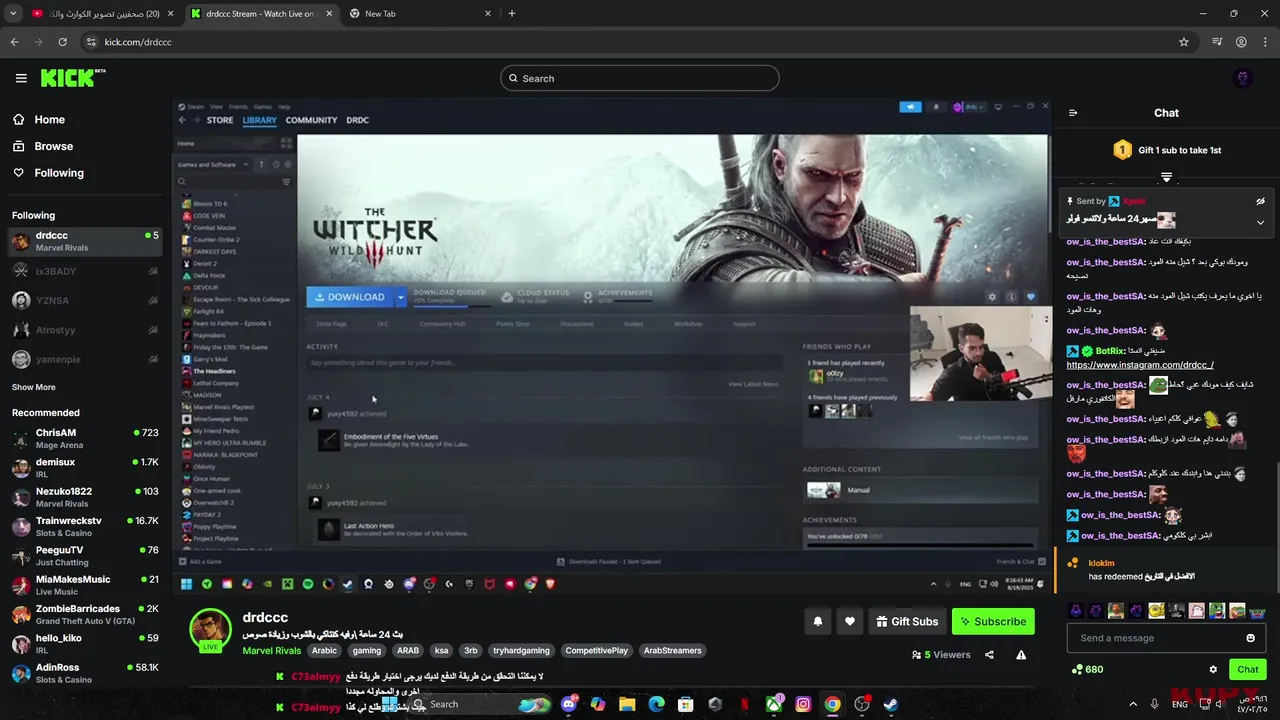Screen dimensions: 1280x720
Task: Open chat settings gear icon
Action: (1213, 669)
